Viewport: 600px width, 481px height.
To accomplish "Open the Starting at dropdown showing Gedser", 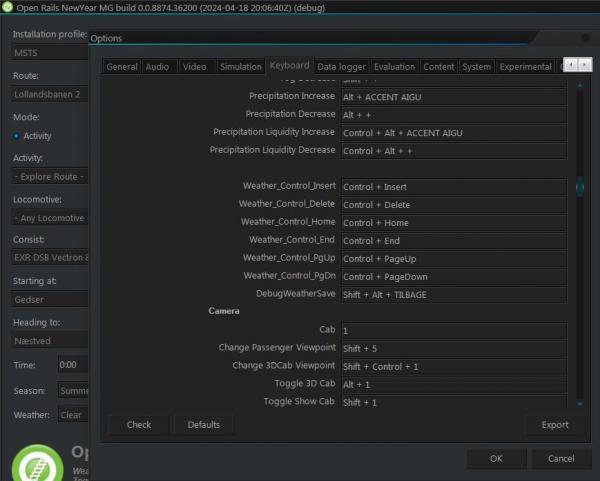I will click(x=50, y=300).
